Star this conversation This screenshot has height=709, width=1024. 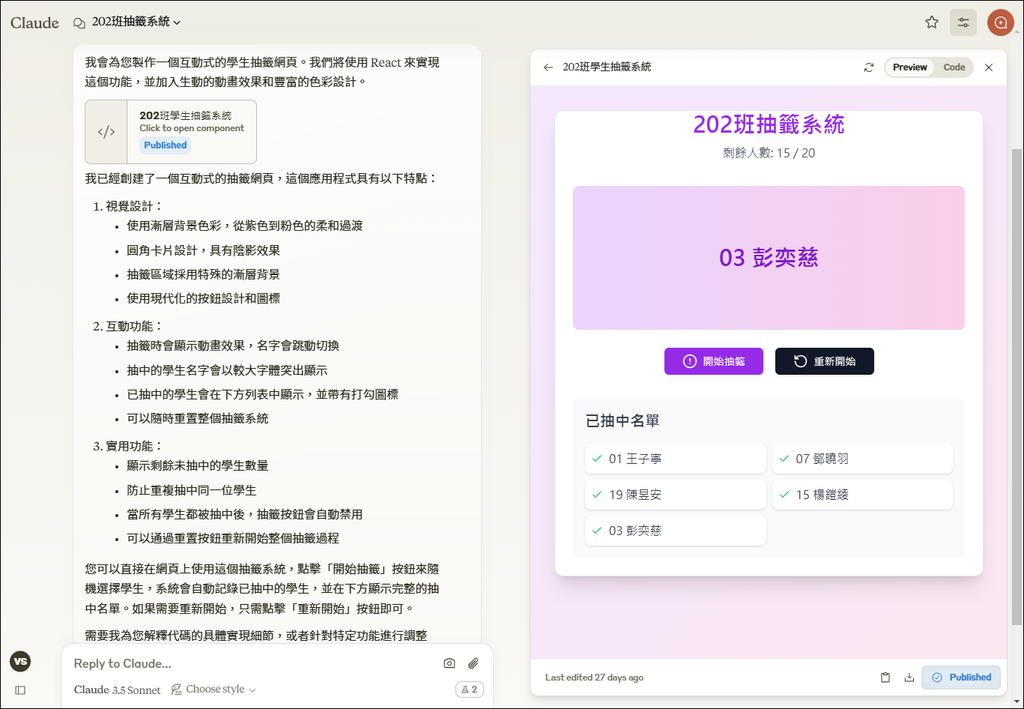click(x=932, y=23)
